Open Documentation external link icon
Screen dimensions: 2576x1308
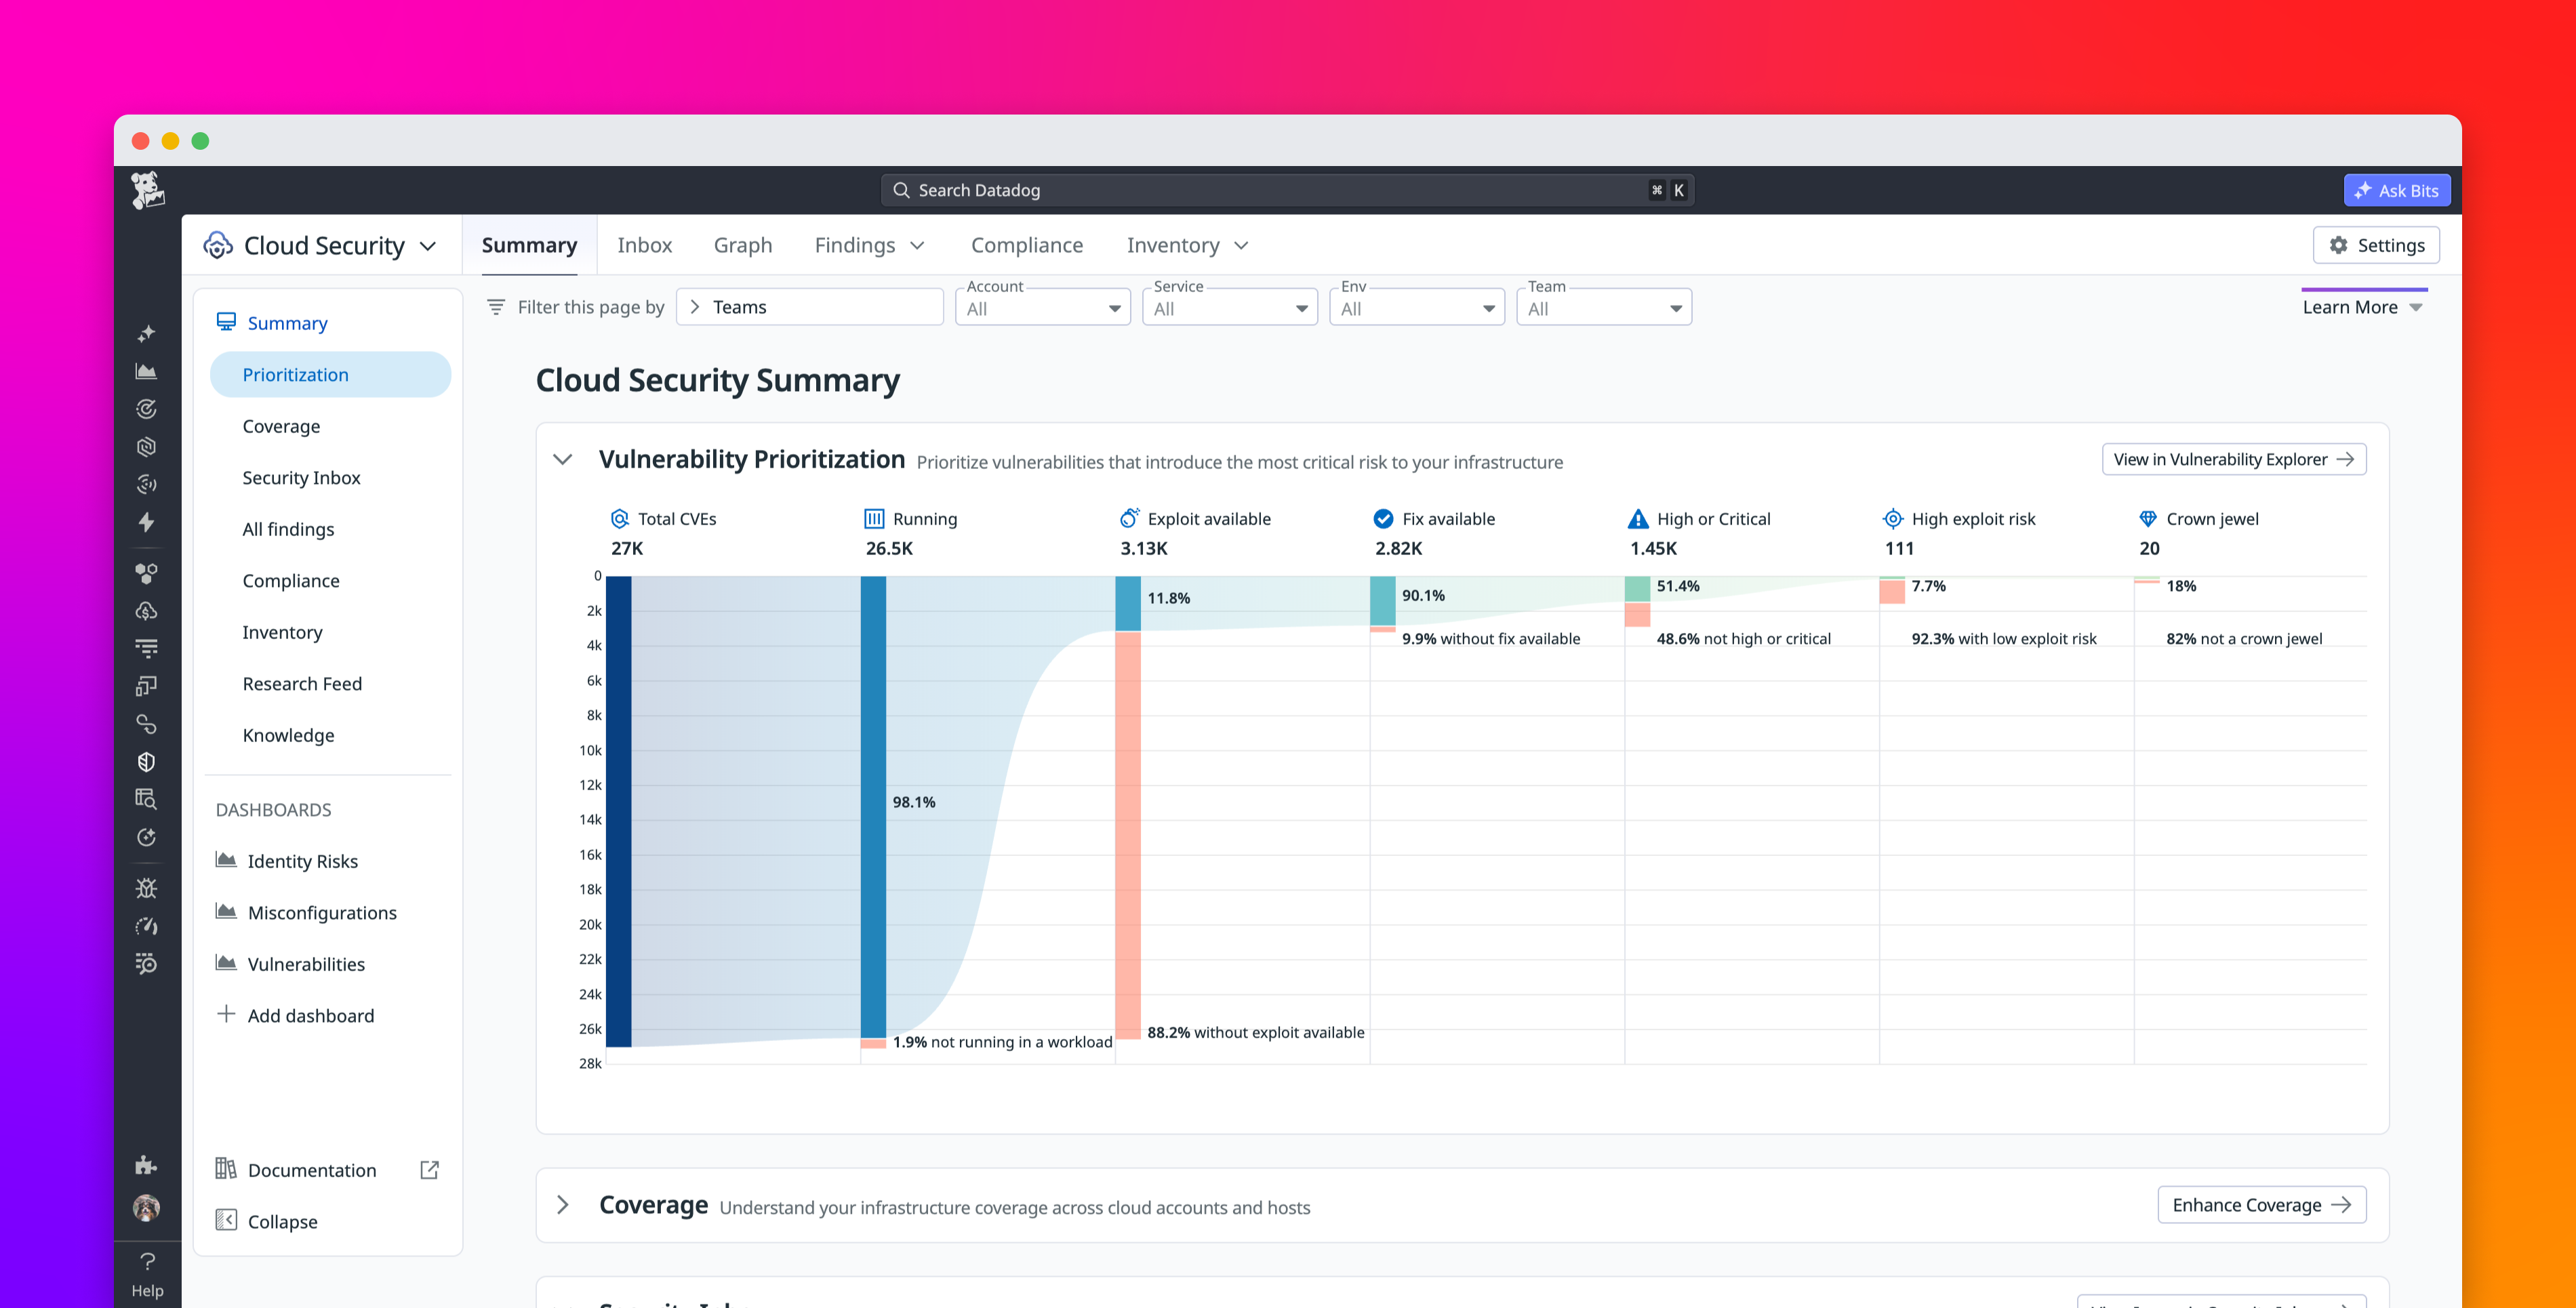click(x=430, y=1170)
